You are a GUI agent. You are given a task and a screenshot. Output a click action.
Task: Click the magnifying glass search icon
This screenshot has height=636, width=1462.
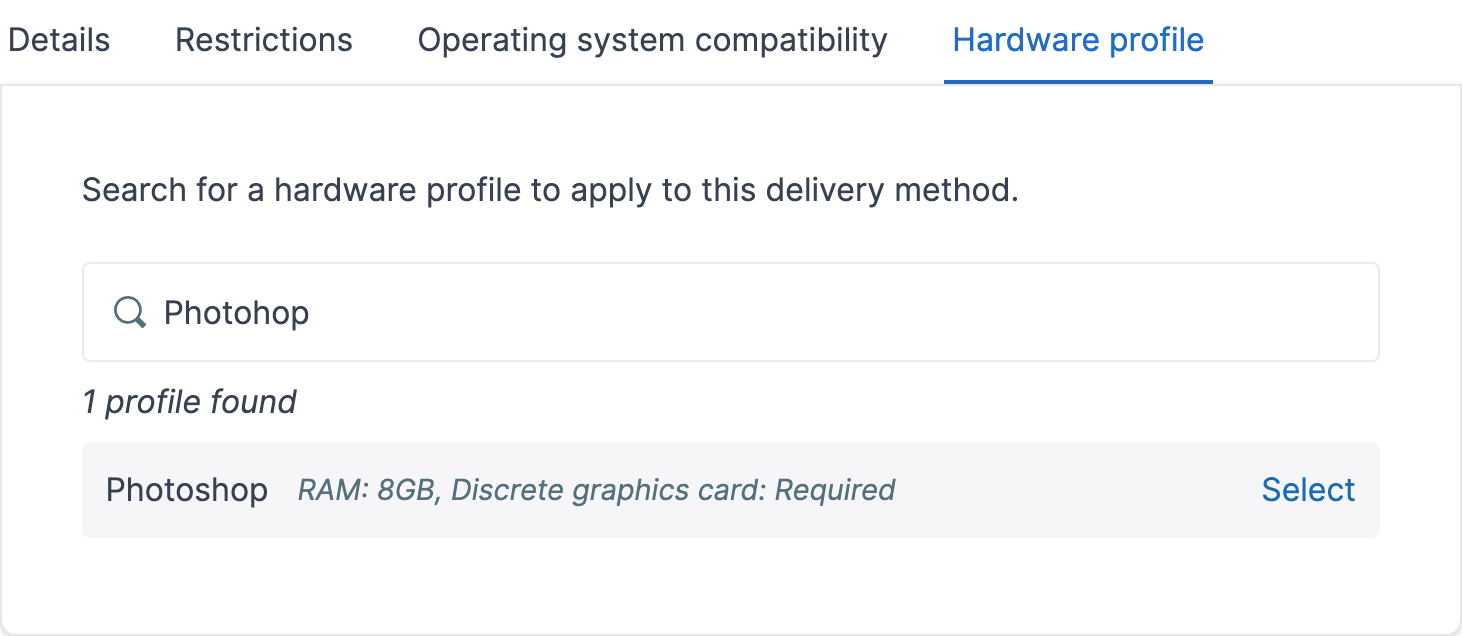pyautogui.click(x=129, y=313)
